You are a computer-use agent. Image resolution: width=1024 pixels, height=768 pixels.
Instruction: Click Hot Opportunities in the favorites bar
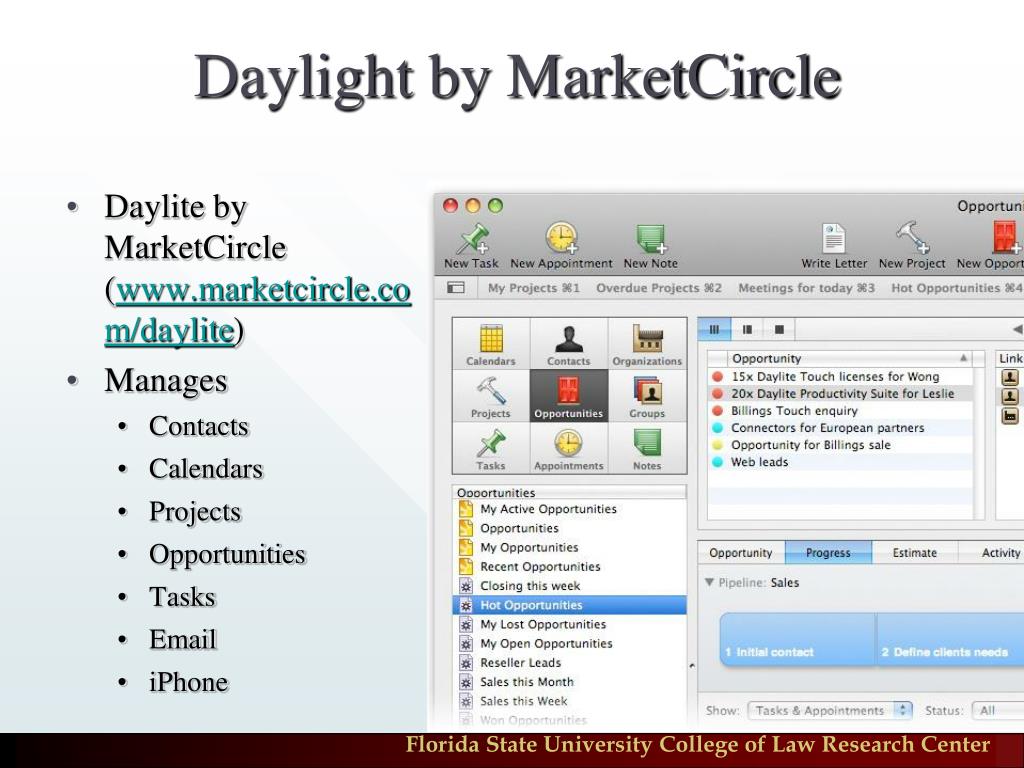pos(957,288)
